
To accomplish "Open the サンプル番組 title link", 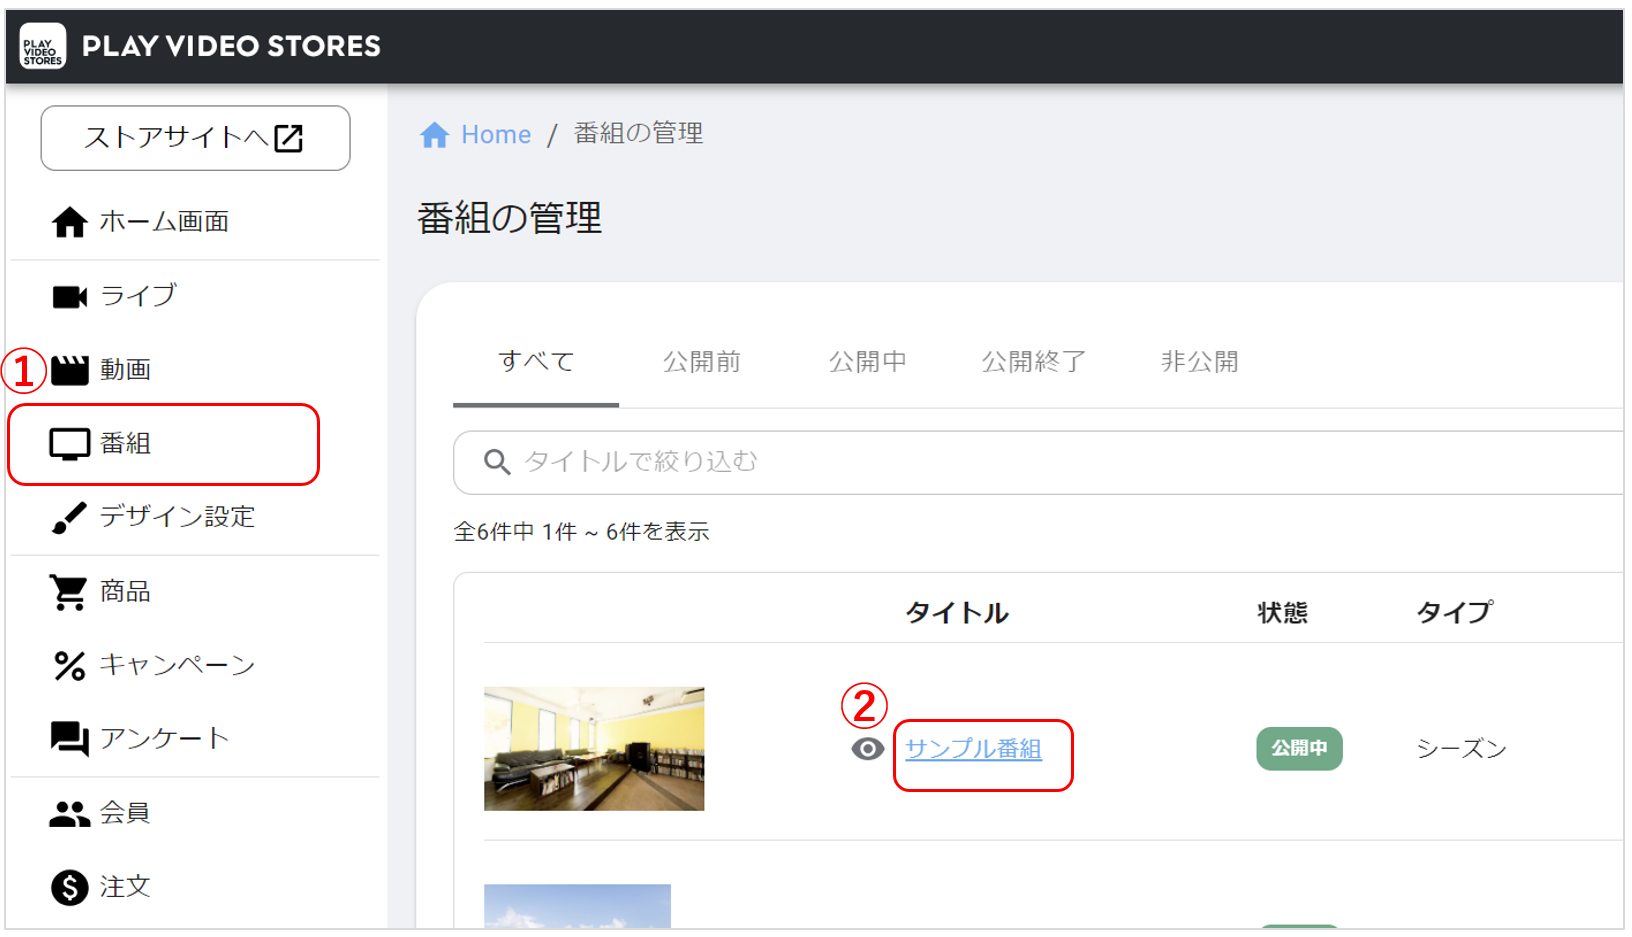I will (x=973, y=749).
